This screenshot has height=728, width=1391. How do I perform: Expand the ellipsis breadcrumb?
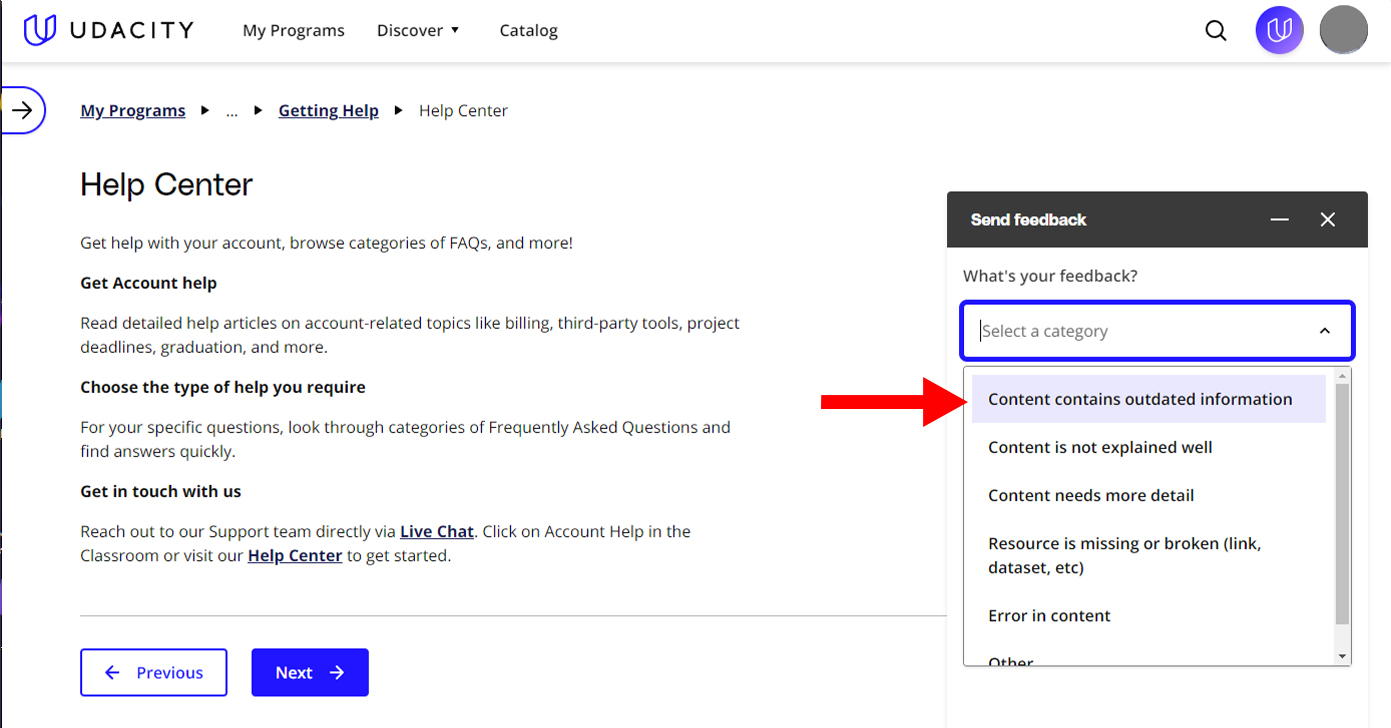[232, 111]
